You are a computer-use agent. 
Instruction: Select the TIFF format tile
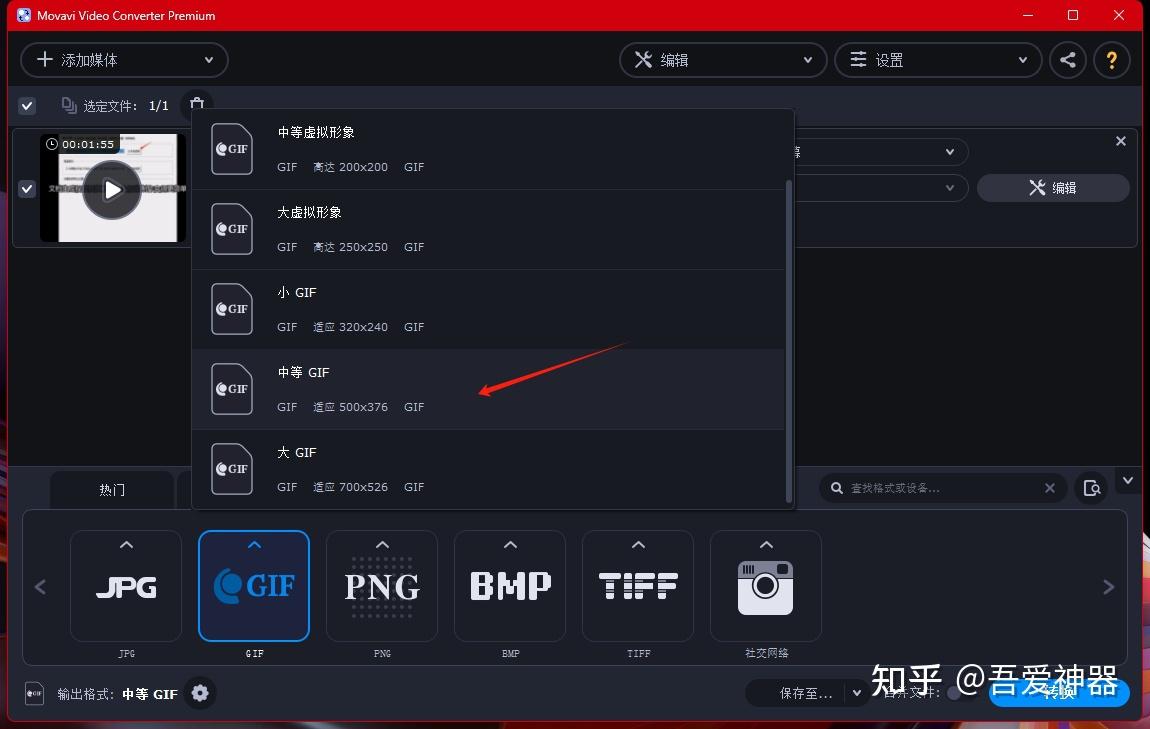(638, 586)
